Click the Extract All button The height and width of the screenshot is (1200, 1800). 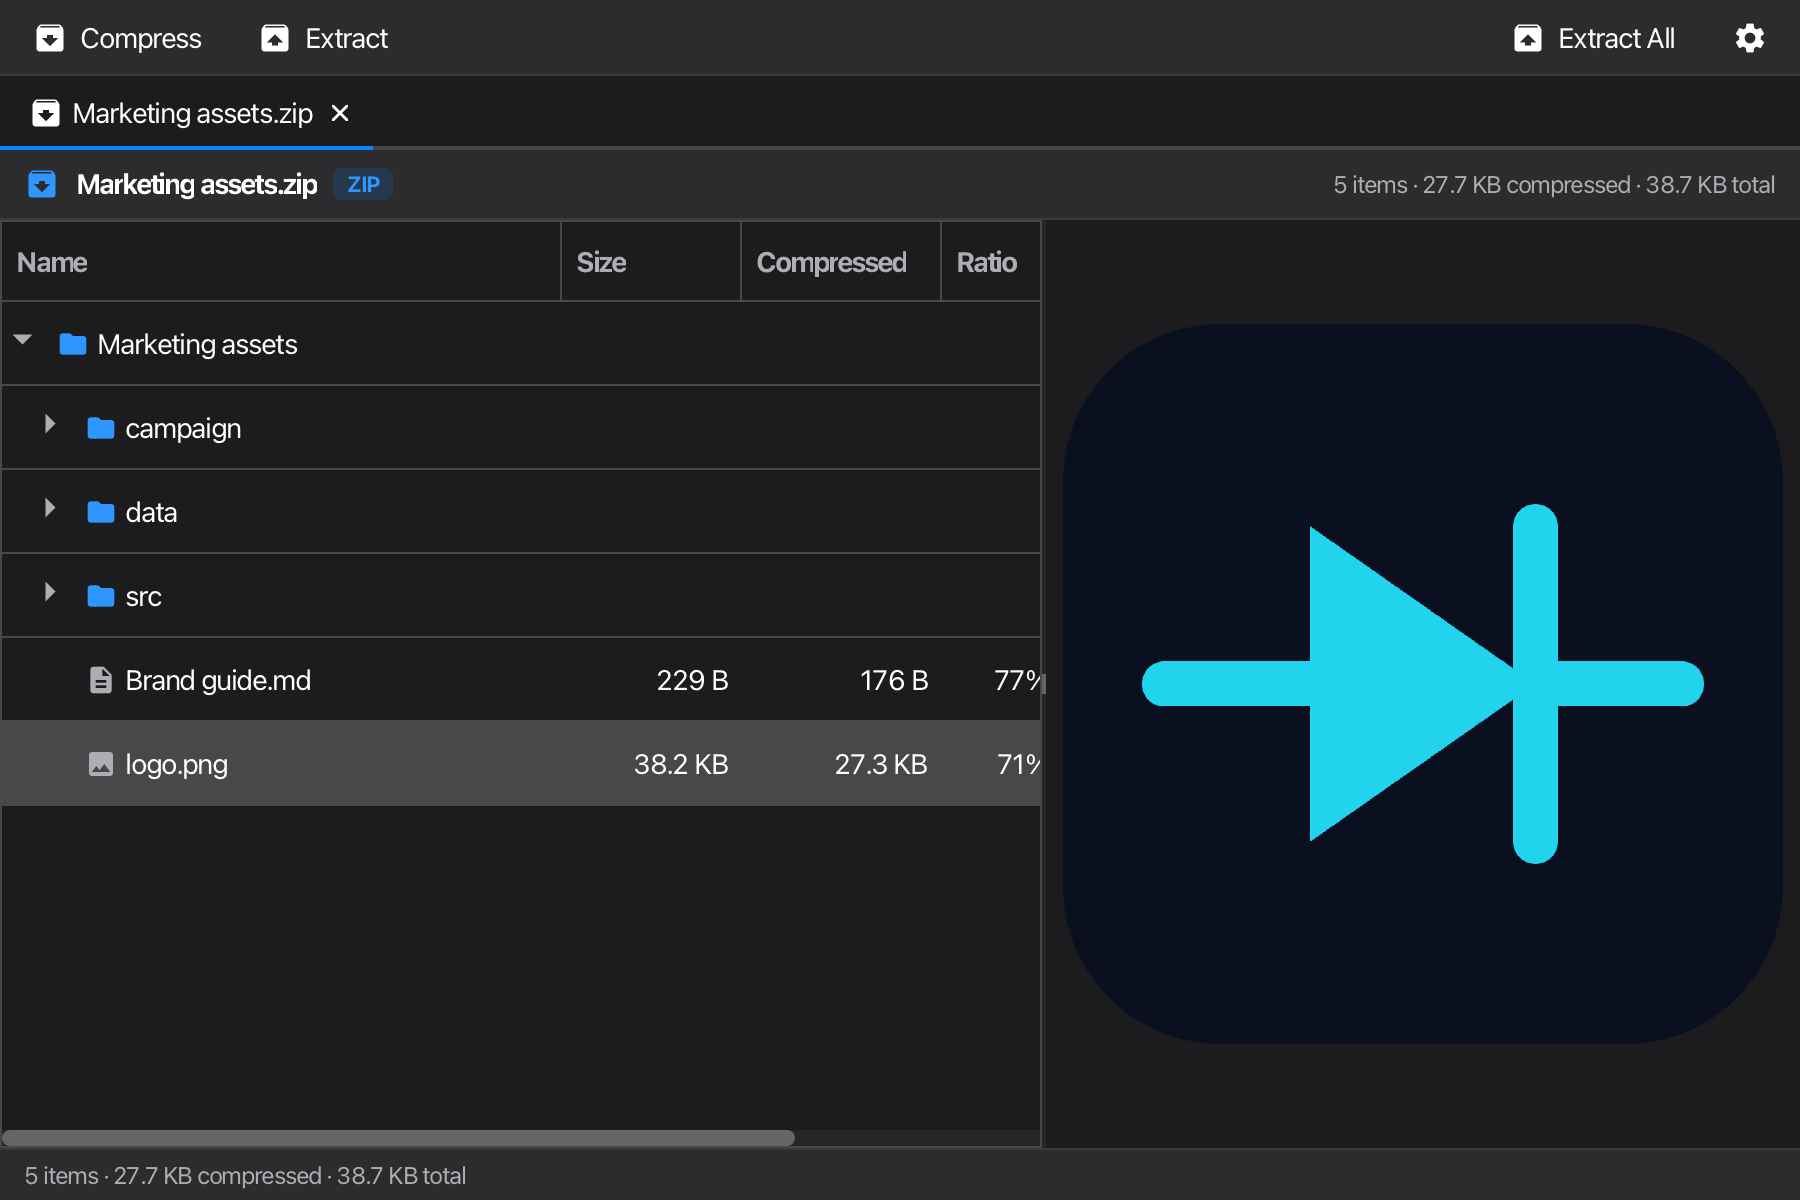click(1594, 38)
